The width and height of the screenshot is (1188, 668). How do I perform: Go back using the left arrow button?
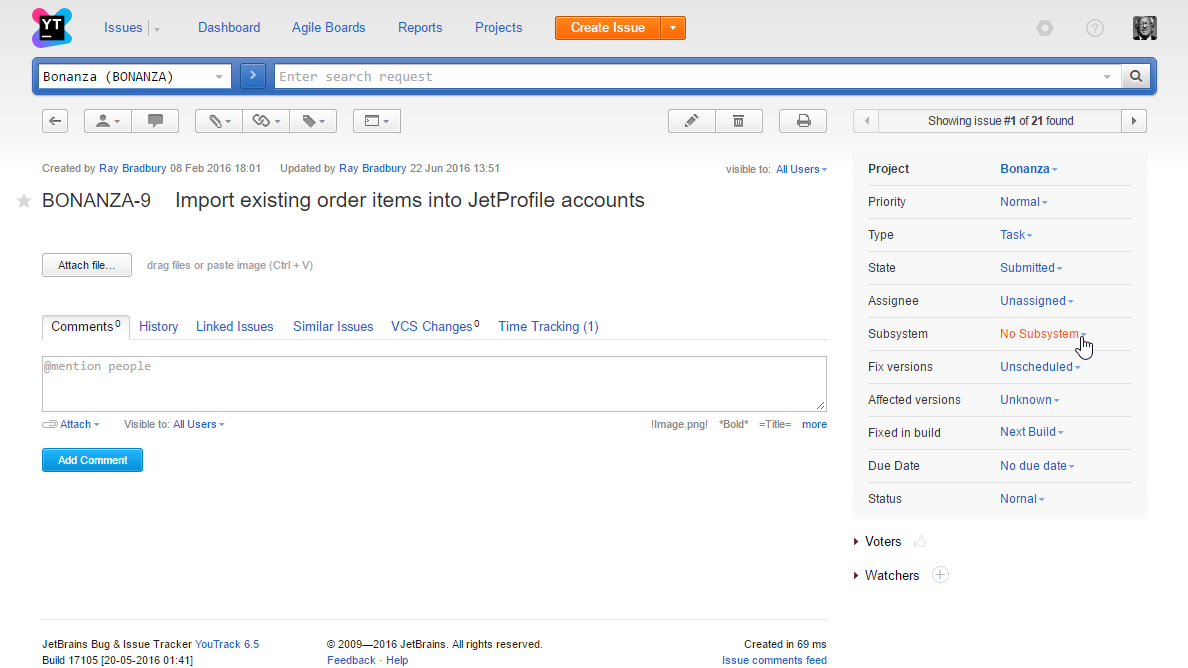coord(55,121)
